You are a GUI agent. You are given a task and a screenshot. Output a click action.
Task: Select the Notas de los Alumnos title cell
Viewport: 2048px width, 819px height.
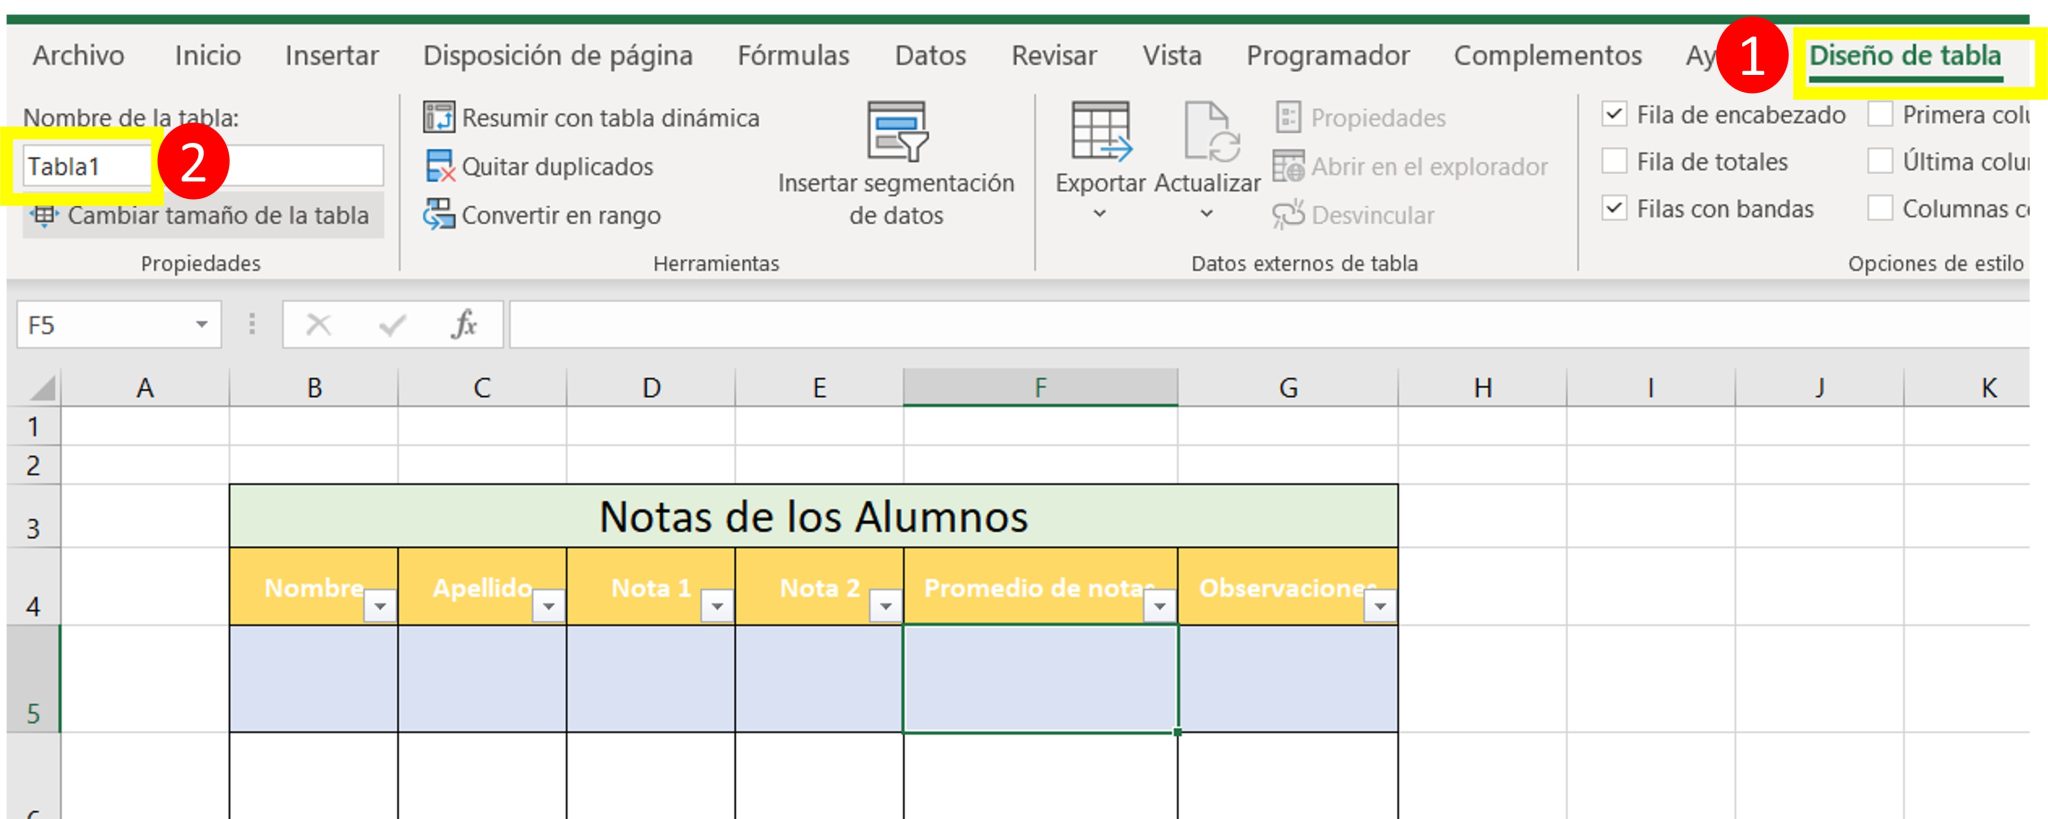click(813, 517)
